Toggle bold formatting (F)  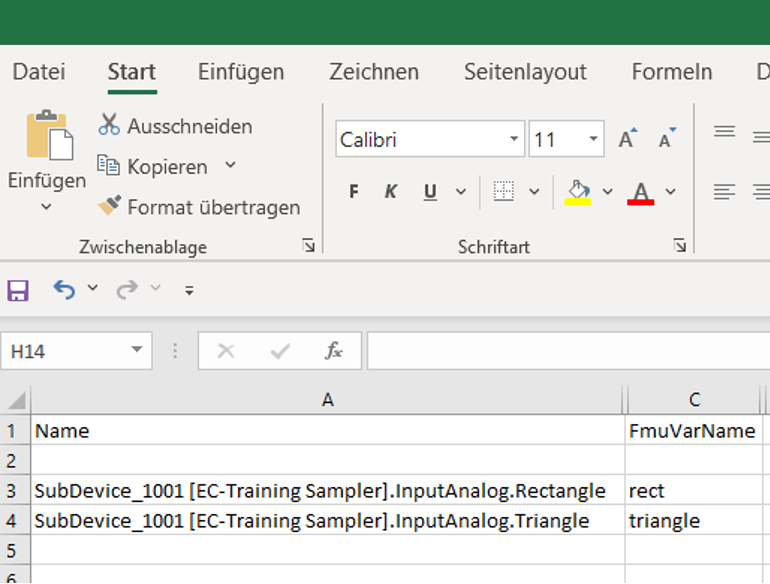(354, 192)
